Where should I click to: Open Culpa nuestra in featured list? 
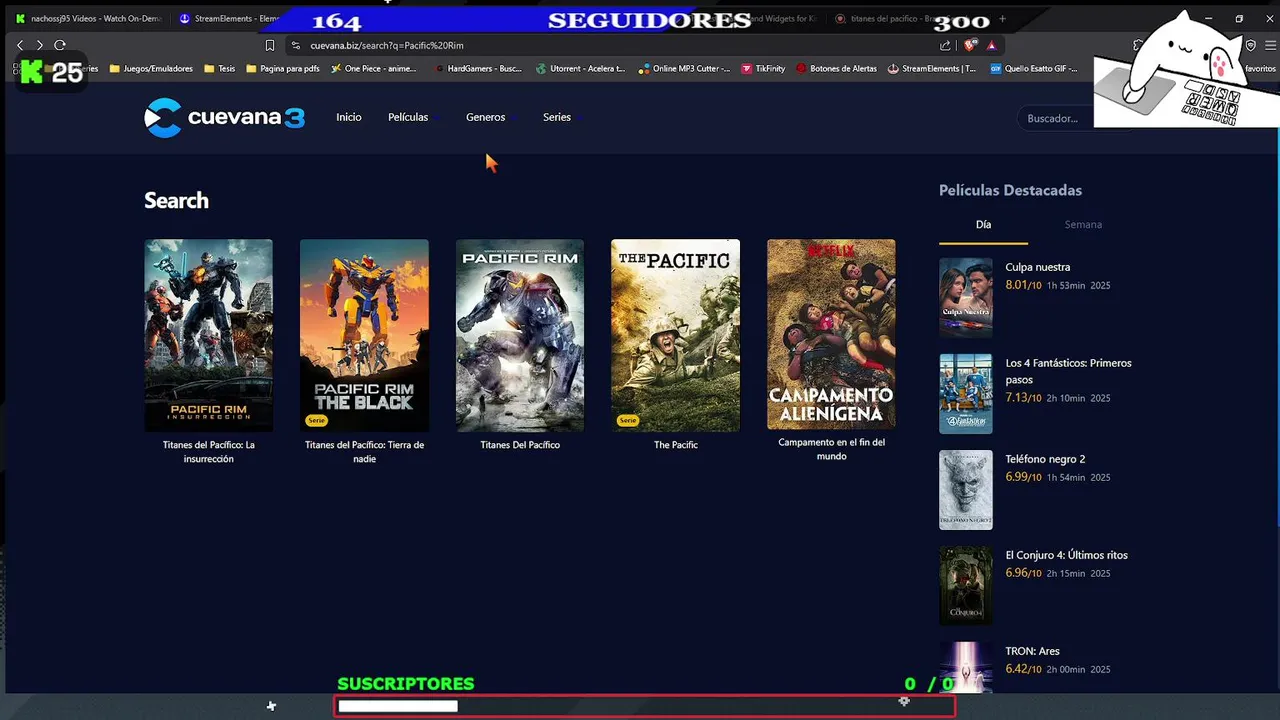click(1038, 267)
